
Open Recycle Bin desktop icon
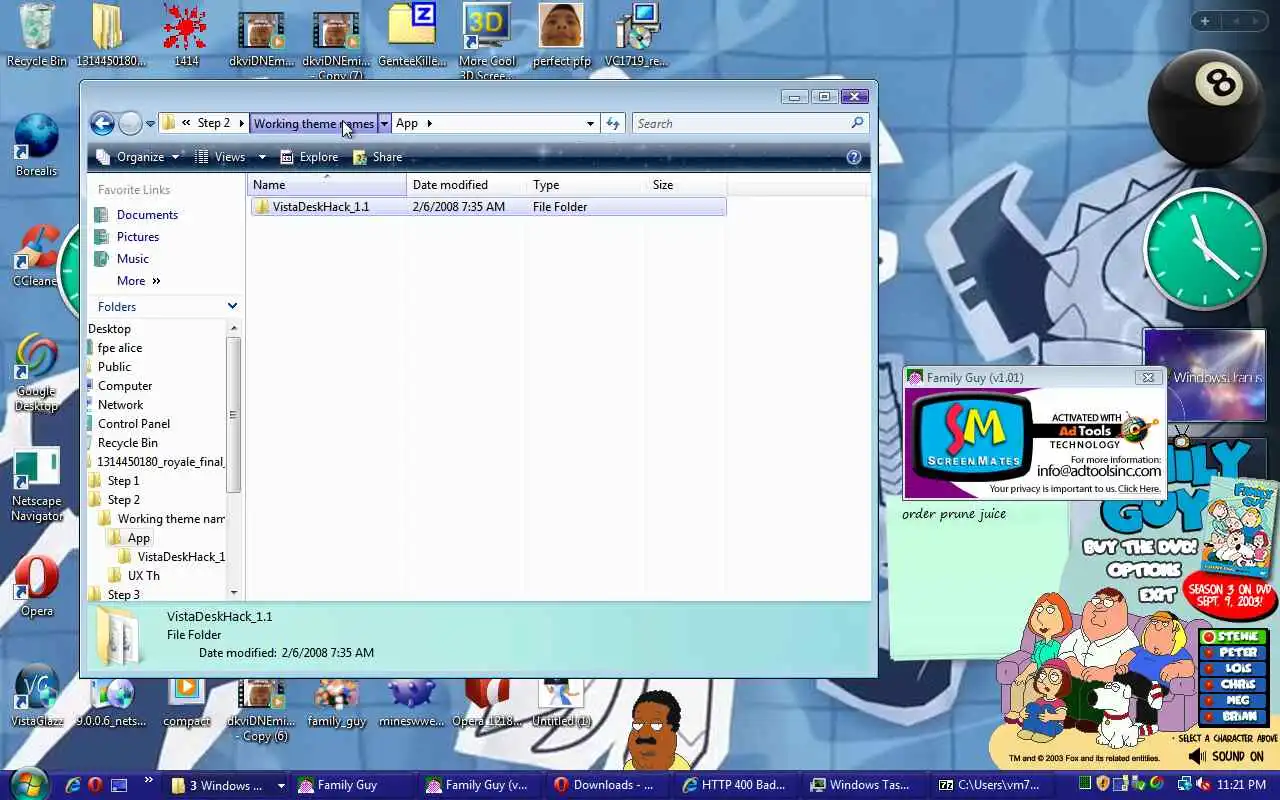click(37, 35)
